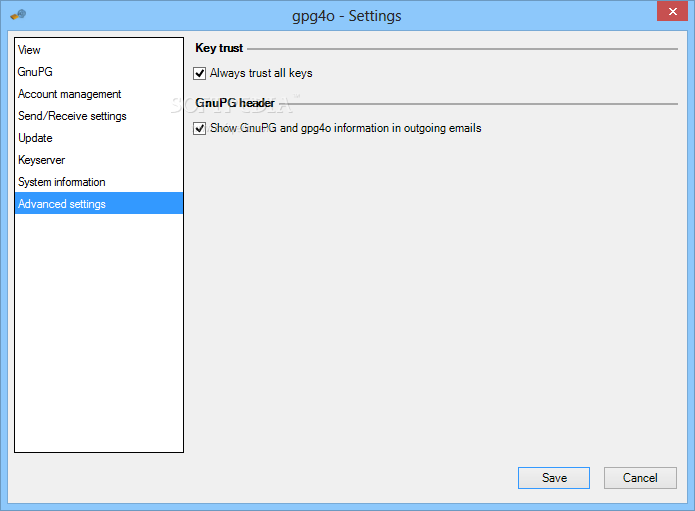
Task: Uncheck Always trust all keys
Action: pyautogui.click(x=199, y=73)
